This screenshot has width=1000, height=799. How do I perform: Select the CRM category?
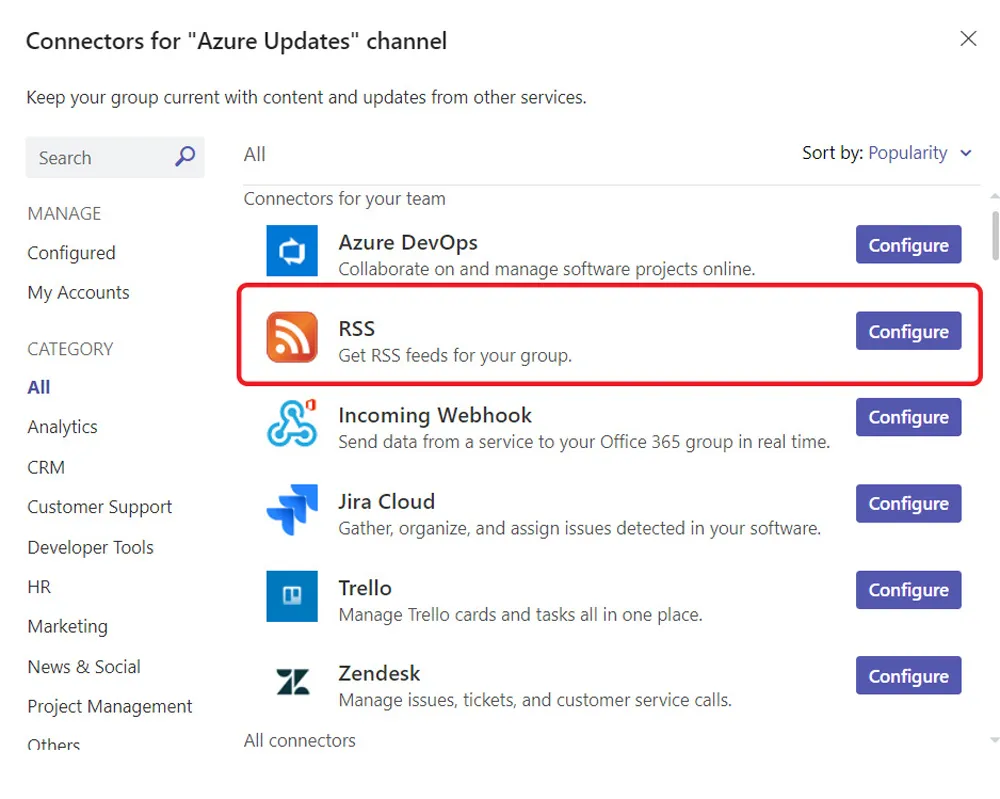point(46,467)
